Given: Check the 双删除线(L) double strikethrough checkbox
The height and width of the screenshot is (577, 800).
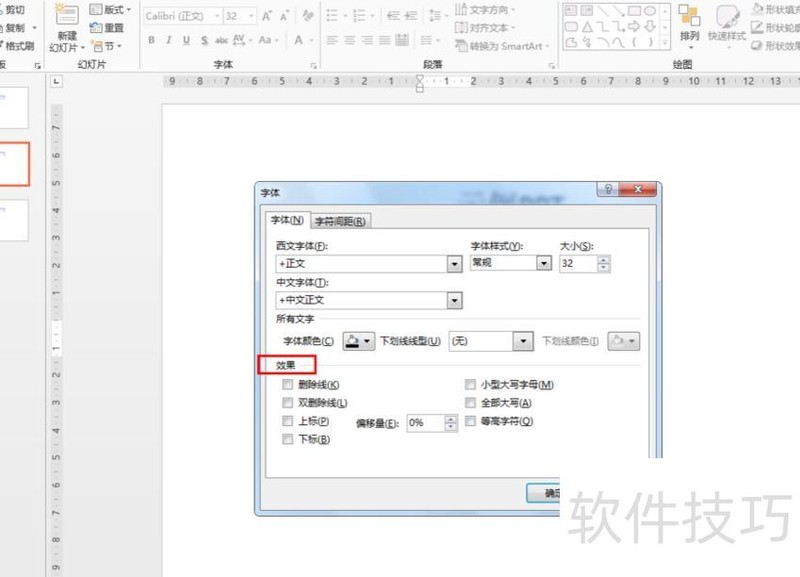Looking at the screenshot, I should pos(288,403).
